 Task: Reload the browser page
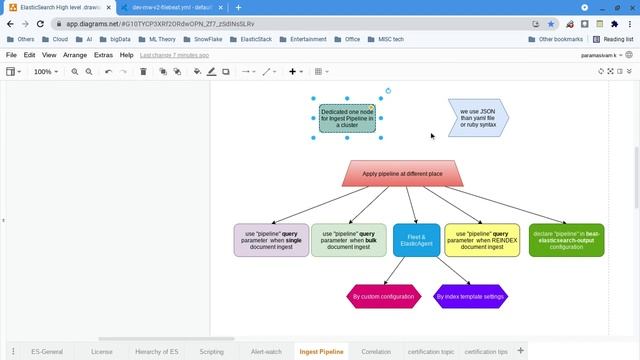pyautogui.click(x=40, y=24)
